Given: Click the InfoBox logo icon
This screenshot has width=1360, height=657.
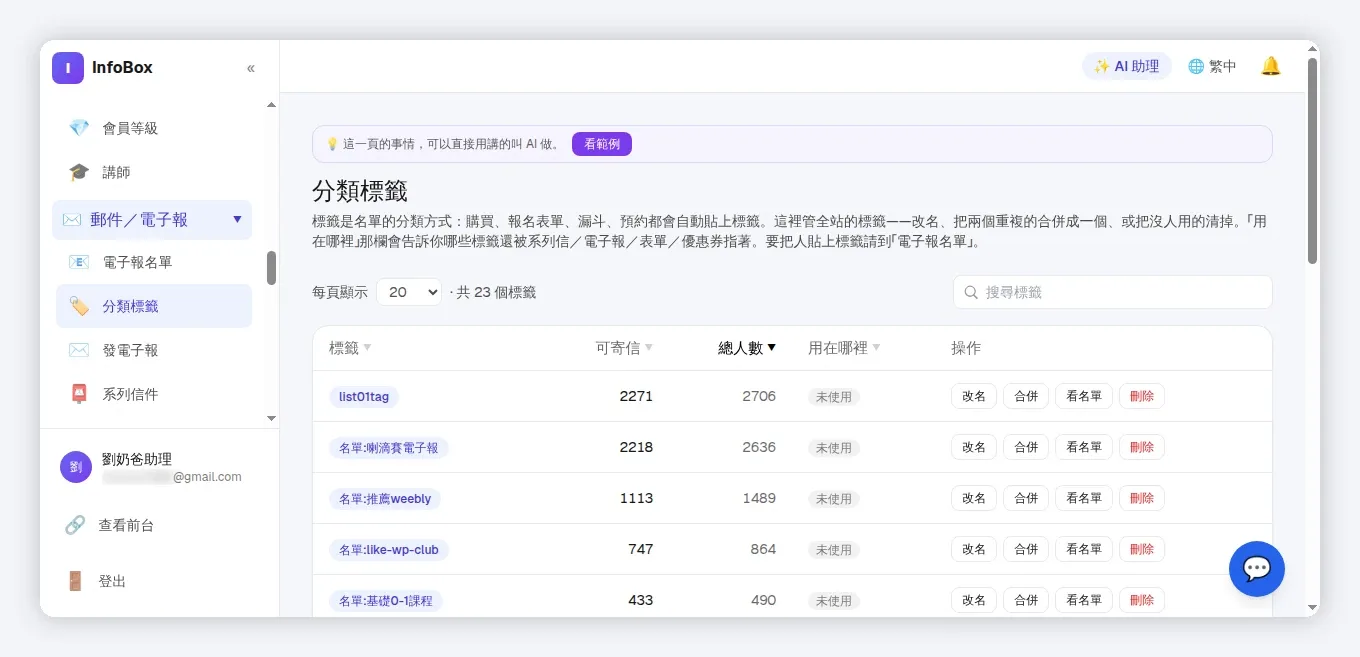Looking at the screenshot, I should tap(68, 68).
